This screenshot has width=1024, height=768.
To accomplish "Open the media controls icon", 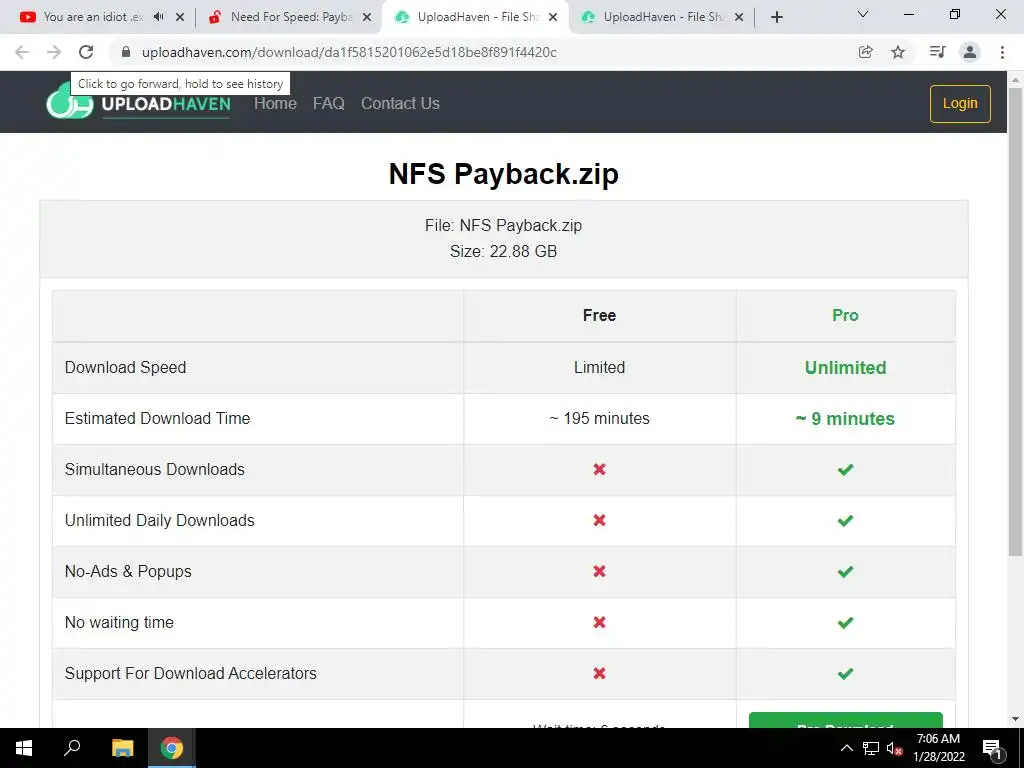I will coord(937,52).
